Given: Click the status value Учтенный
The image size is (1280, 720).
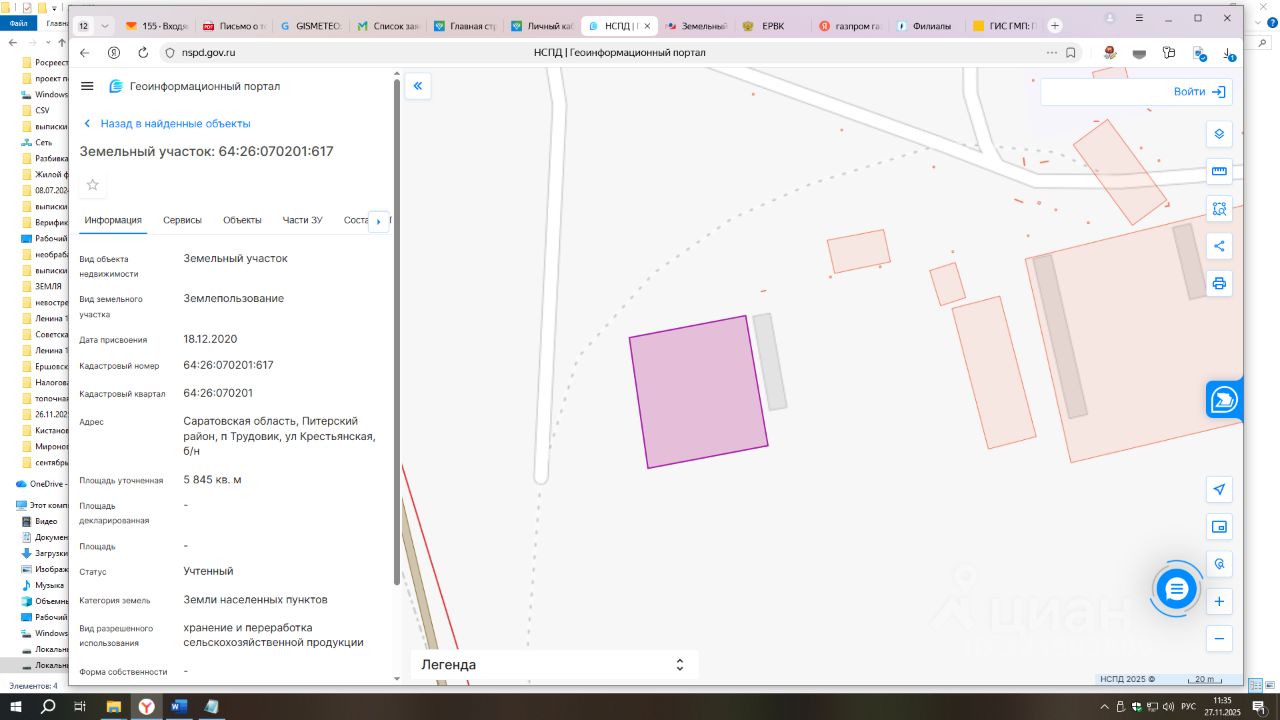Looking at the screenshot, I should 208,571.
